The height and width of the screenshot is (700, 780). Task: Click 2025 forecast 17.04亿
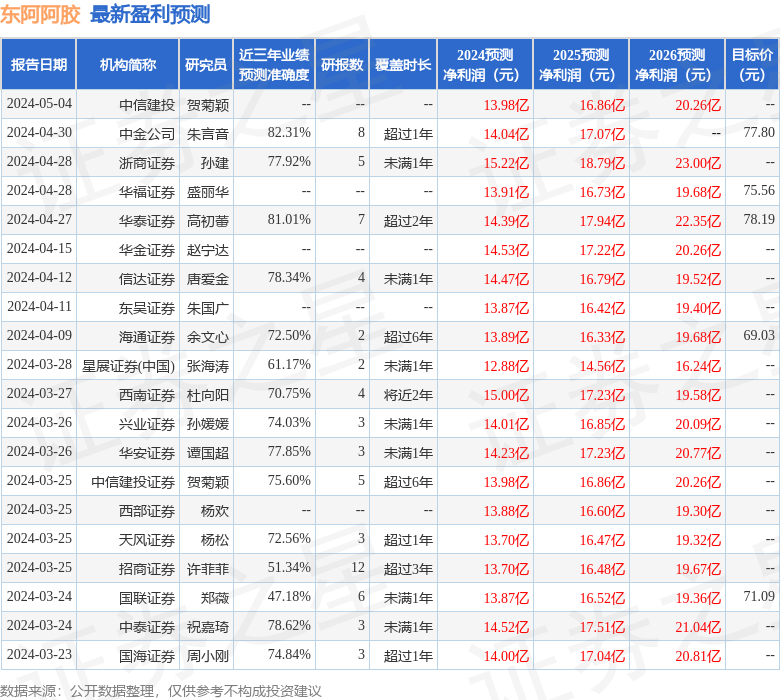tap(602, 656)
